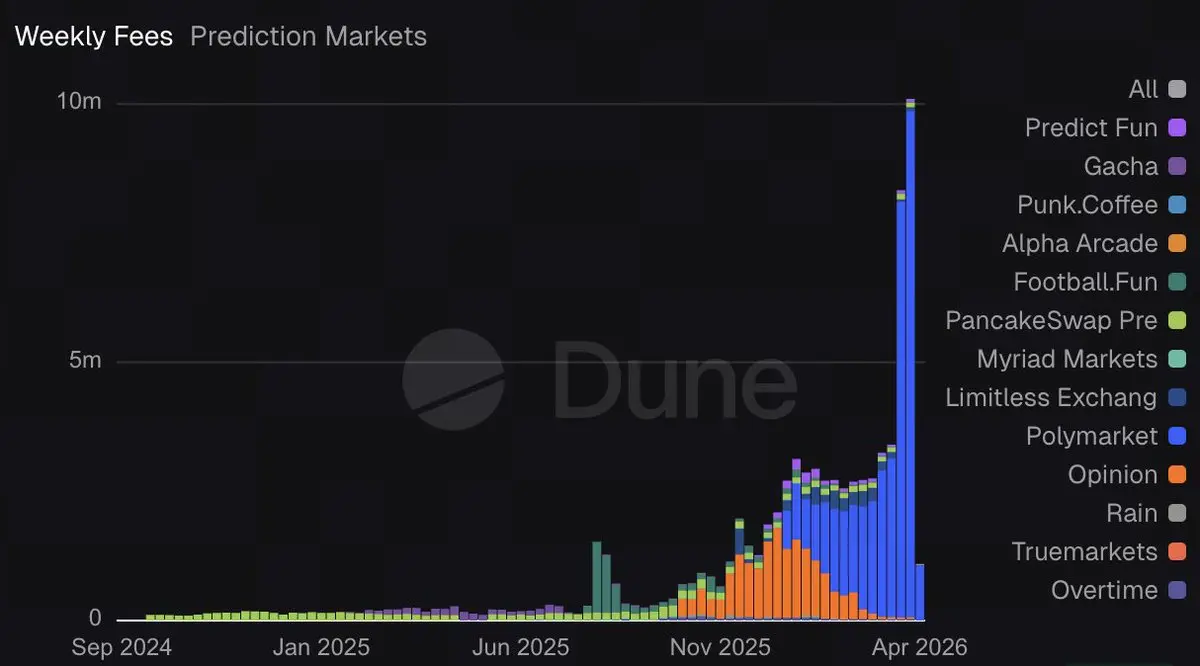Image resolution: width=1200 pixels, height=666 pixels.
Task: Click the 0 y-axis label
Action: (96, 618)
